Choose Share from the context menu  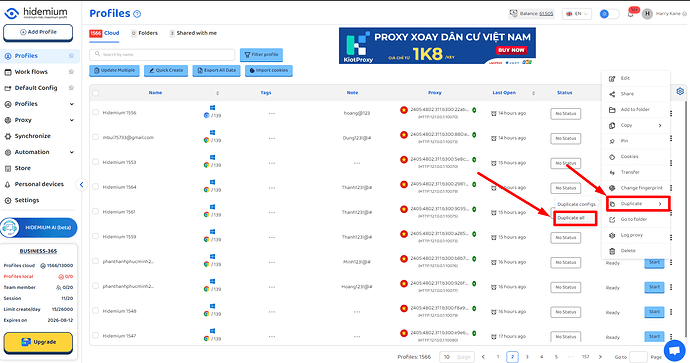tap(636, 94)
